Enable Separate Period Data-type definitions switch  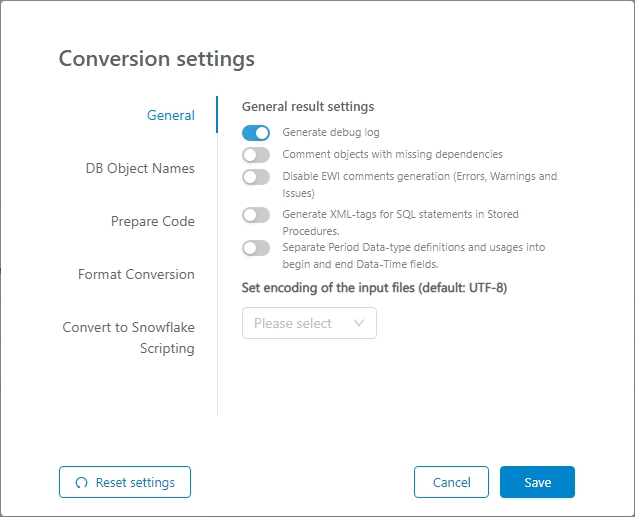256,247
